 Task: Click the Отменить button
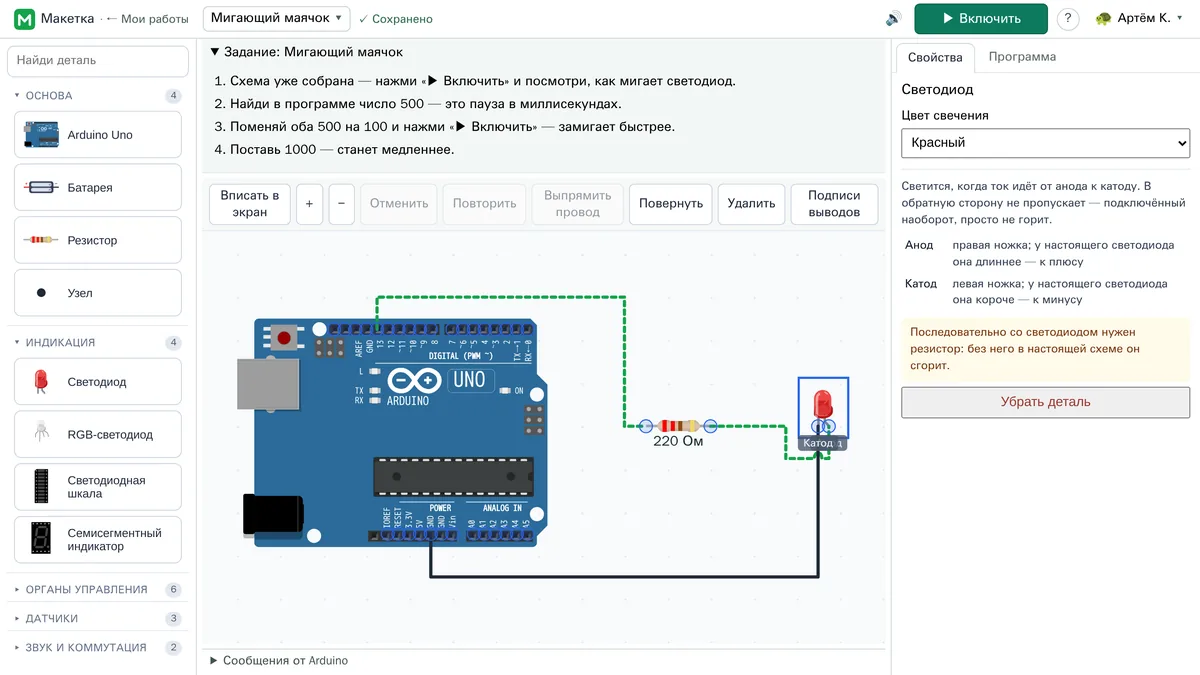[x=399, y=203]
